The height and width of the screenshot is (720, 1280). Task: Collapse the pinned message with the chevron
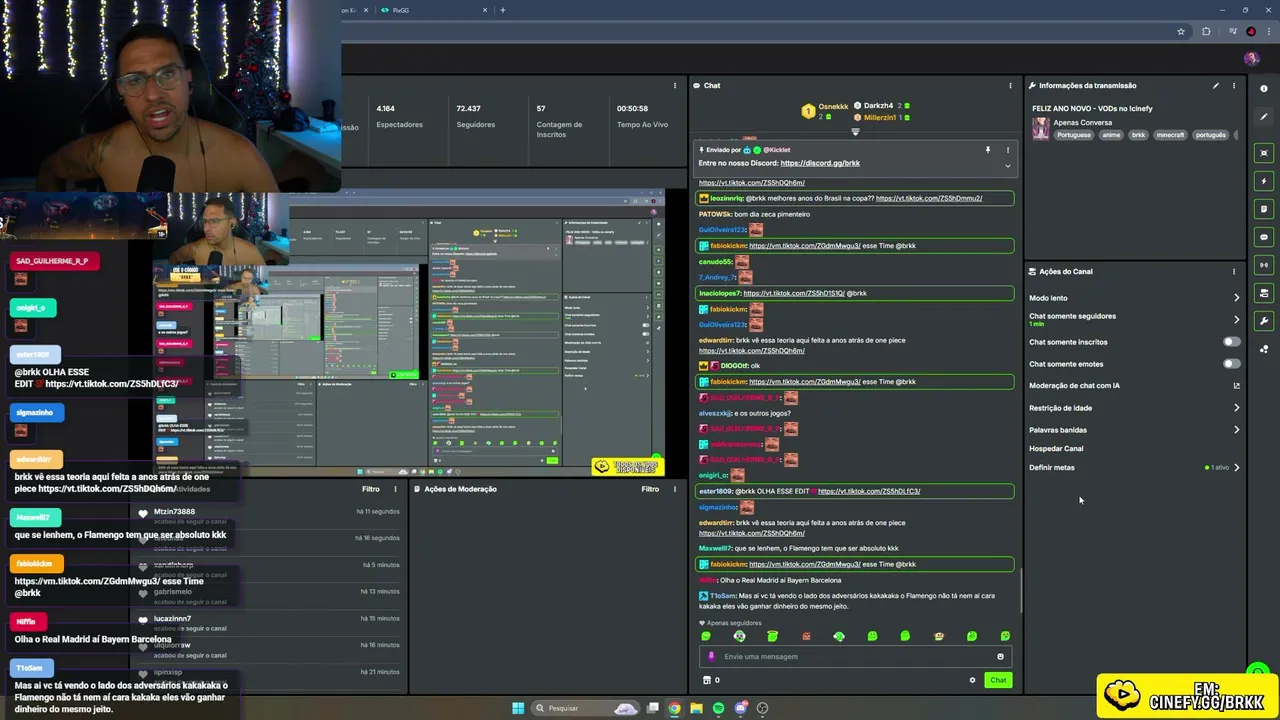click(1007, 165)
